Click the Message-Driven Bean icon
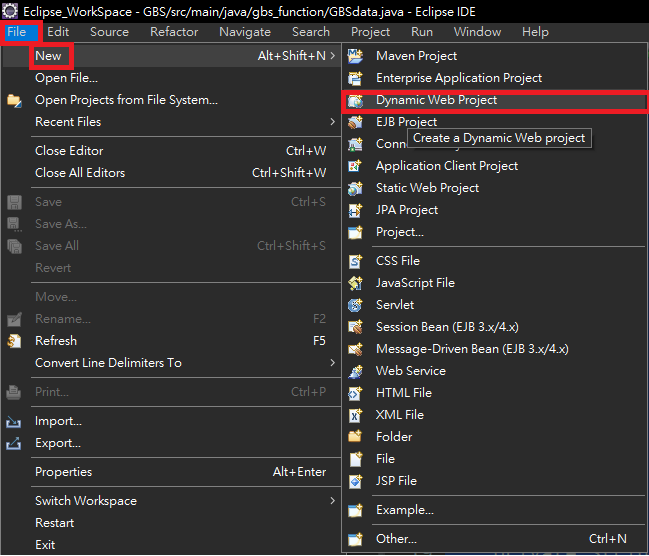Viewport: 649px width, 556px height. point(355,349)
